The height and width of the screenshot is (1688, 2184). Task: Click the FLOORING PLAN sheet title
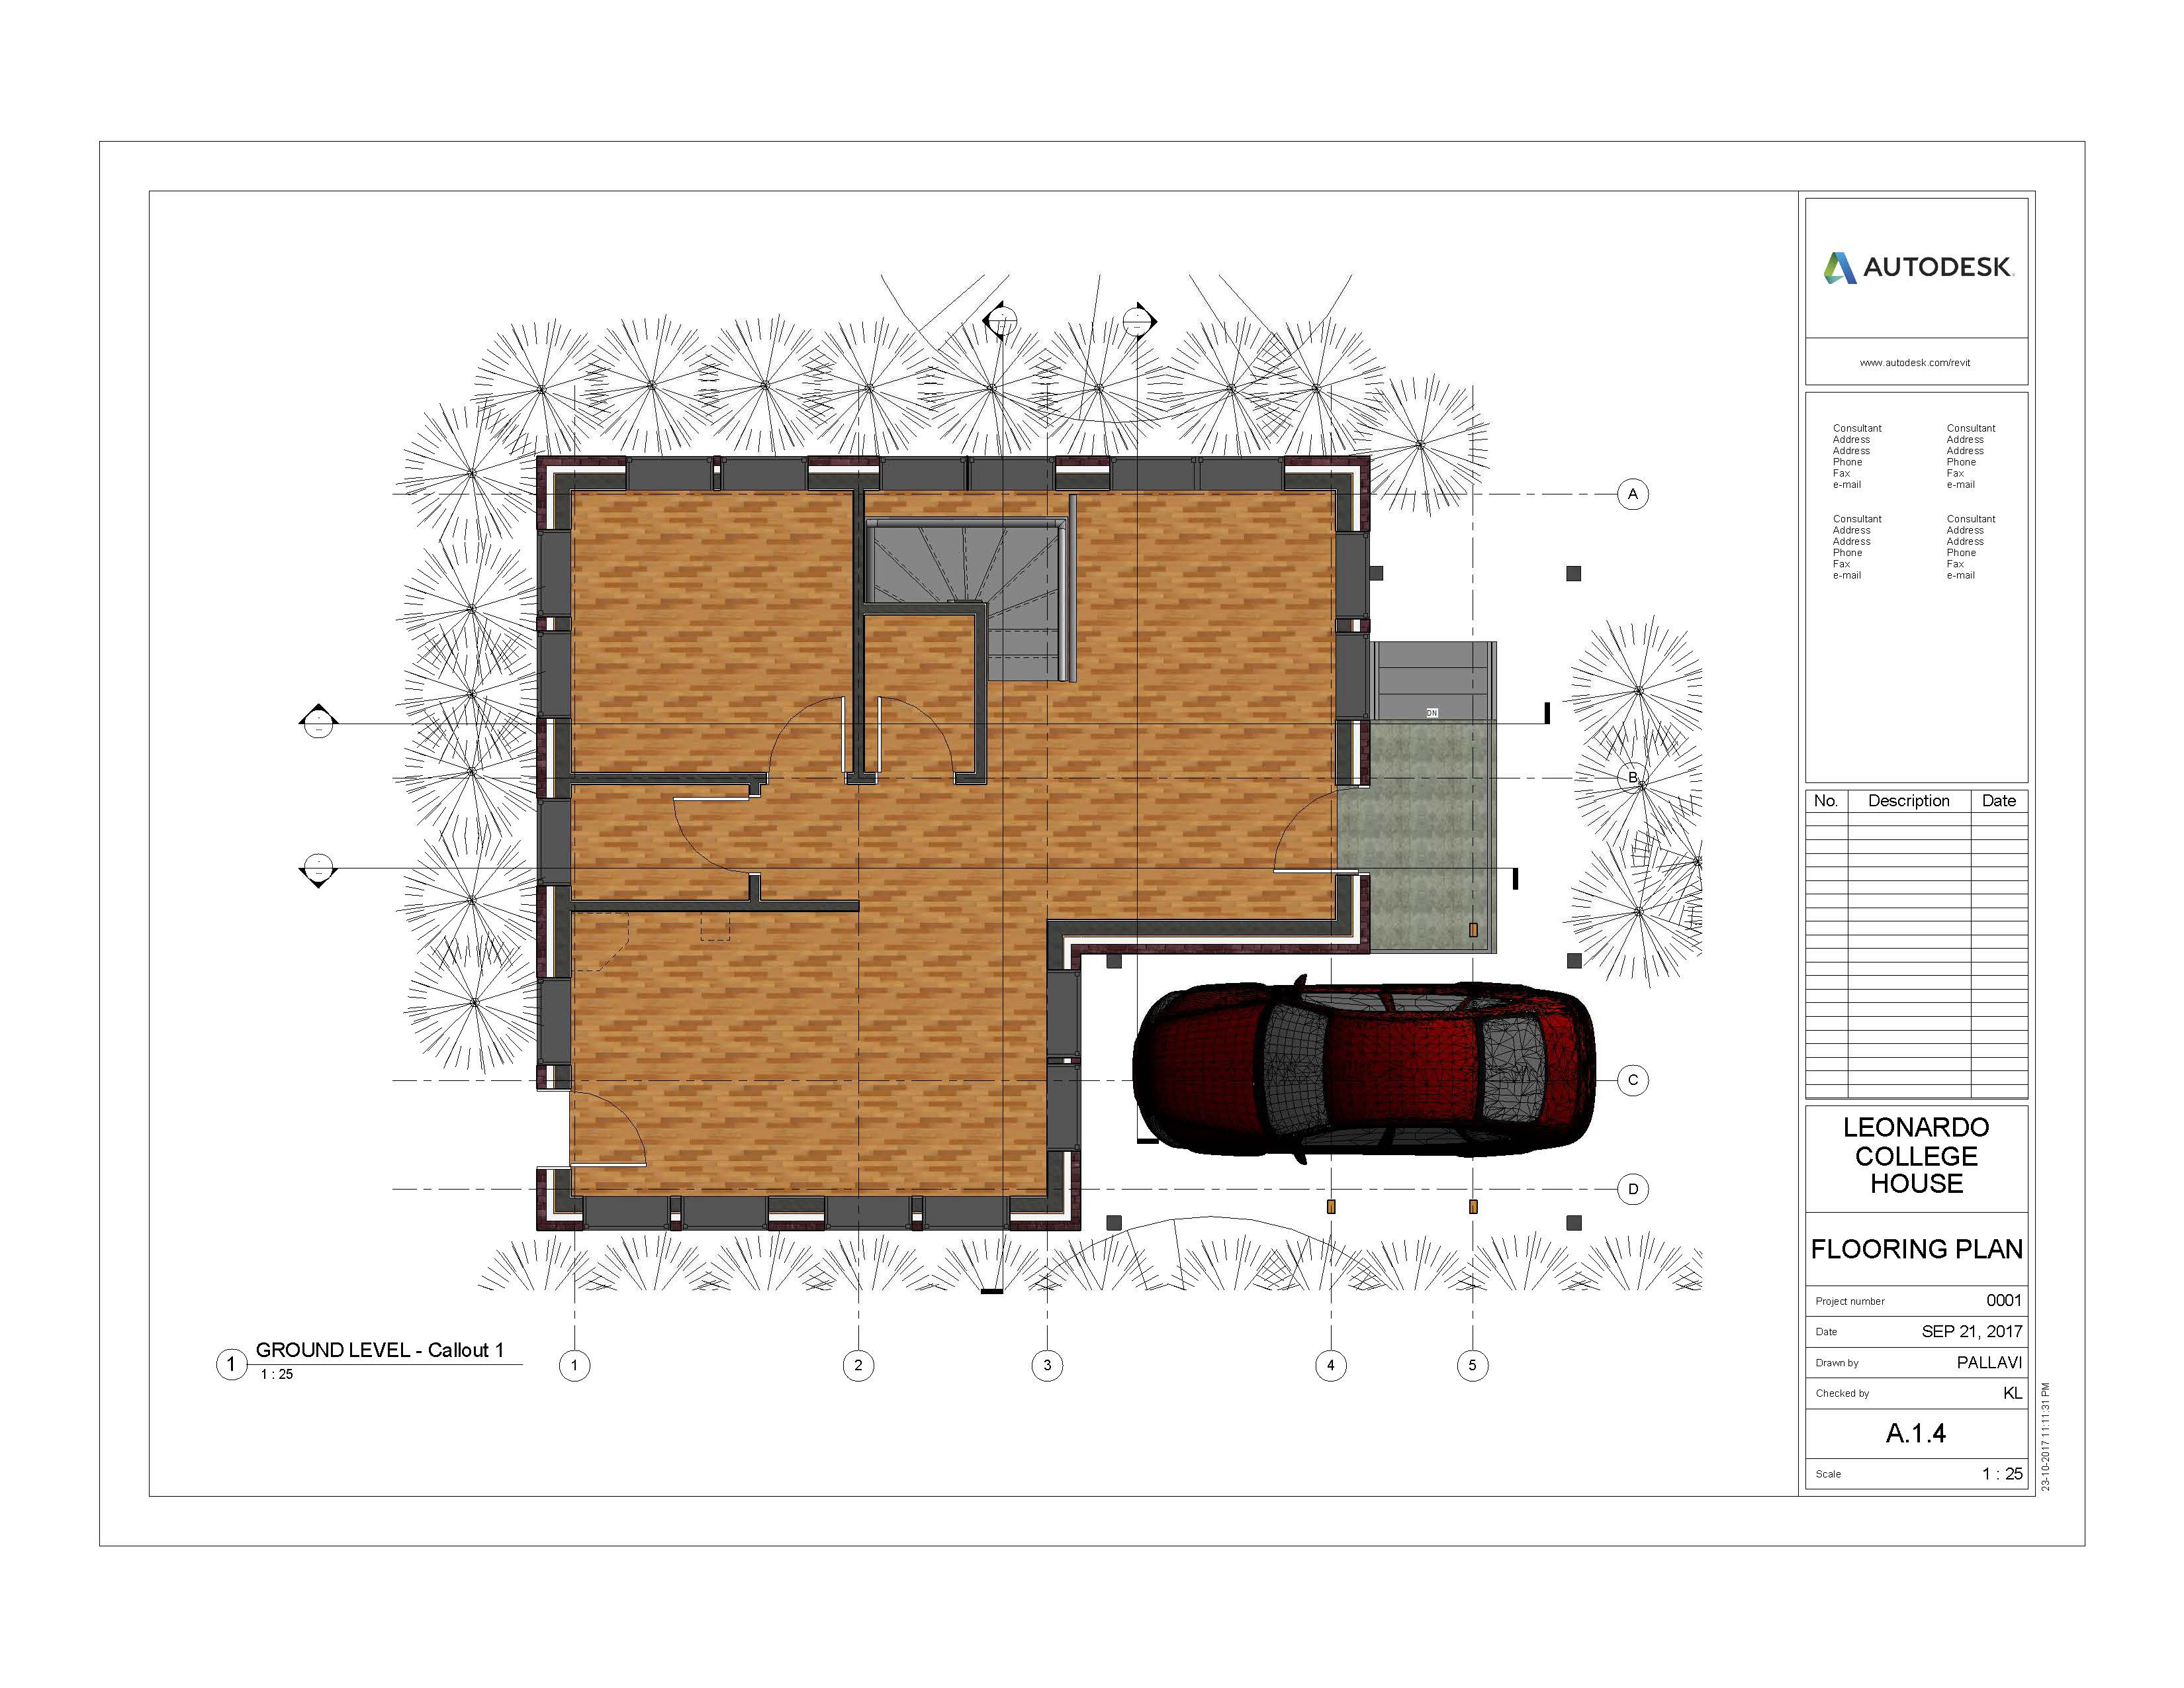point(1916,1249)
